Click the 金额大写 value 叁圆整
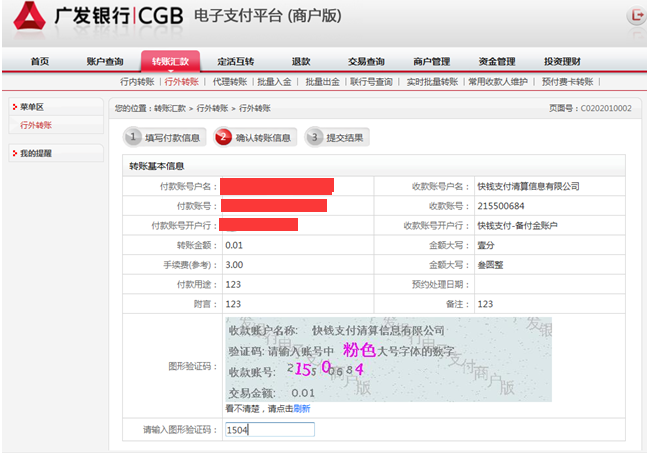The height and width of the screenshot is (453, 647). 490,265
